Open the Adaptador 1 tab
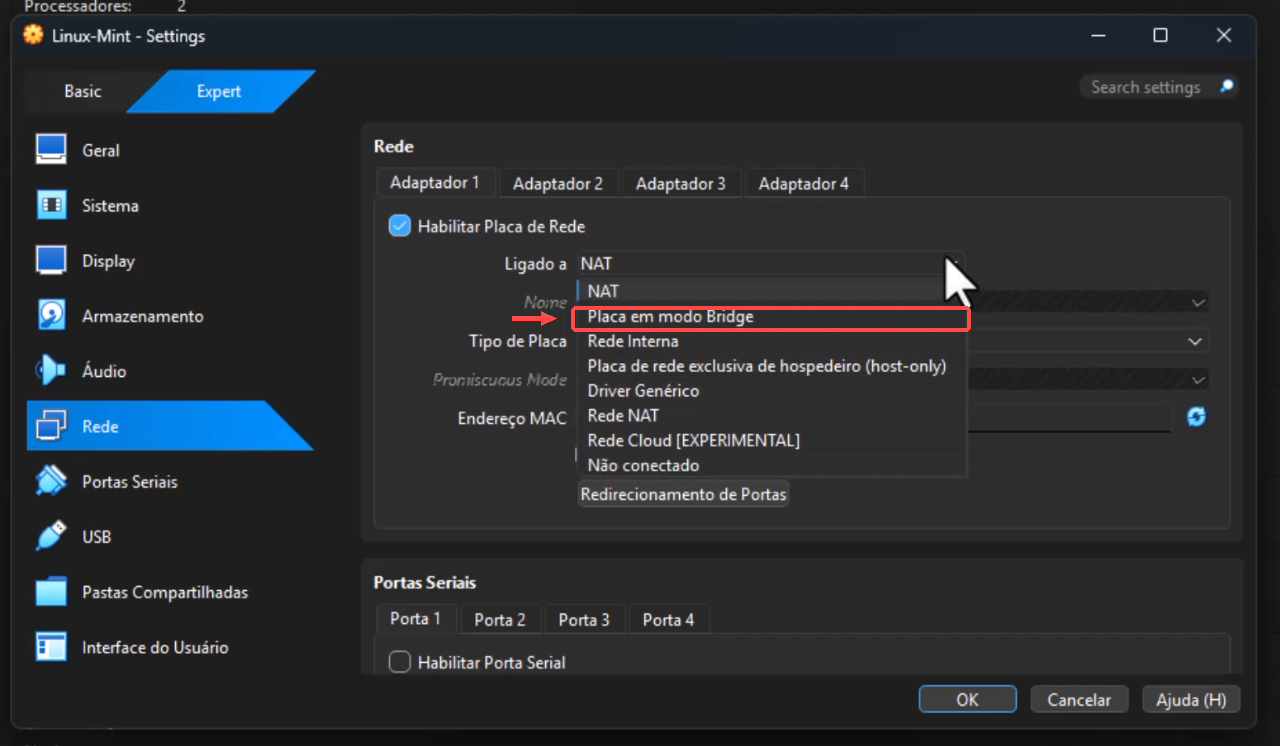This screenshot has height=746, width=1280. point(435,182)
